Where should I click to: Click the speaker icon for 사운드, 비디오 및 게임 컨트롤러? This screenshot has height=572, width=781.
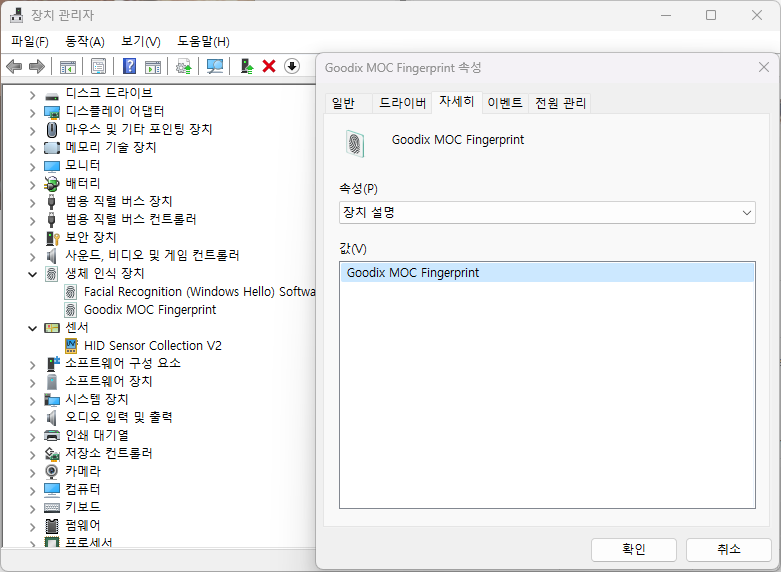point(51,256)
